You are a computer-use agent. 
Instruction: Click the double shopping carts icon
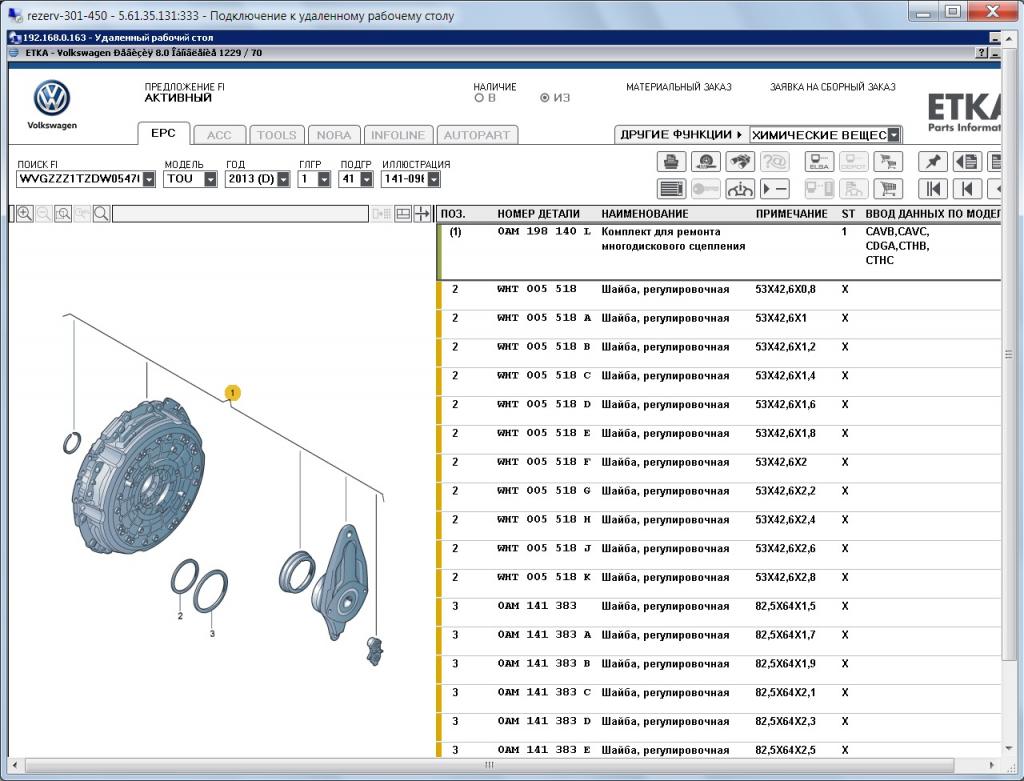[x=888, y=161]
